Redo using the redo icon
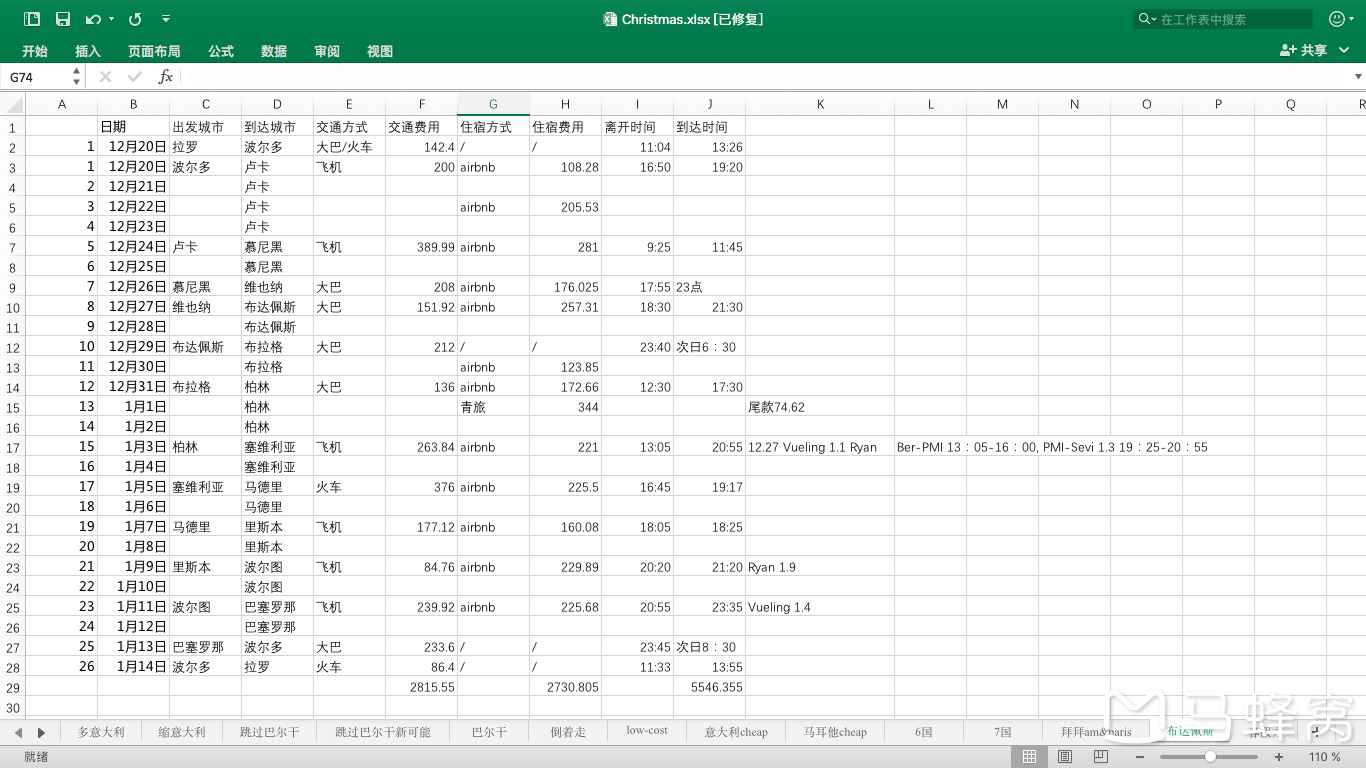Viewport: 1366px width, 768px height. click(x=134, y=18)
